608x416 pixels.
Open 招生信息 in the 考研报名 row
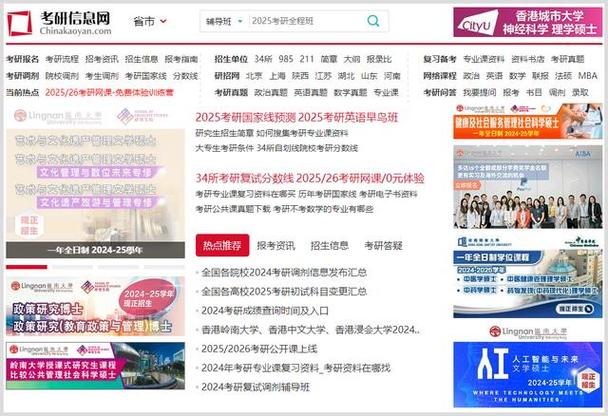coord(142,59)
